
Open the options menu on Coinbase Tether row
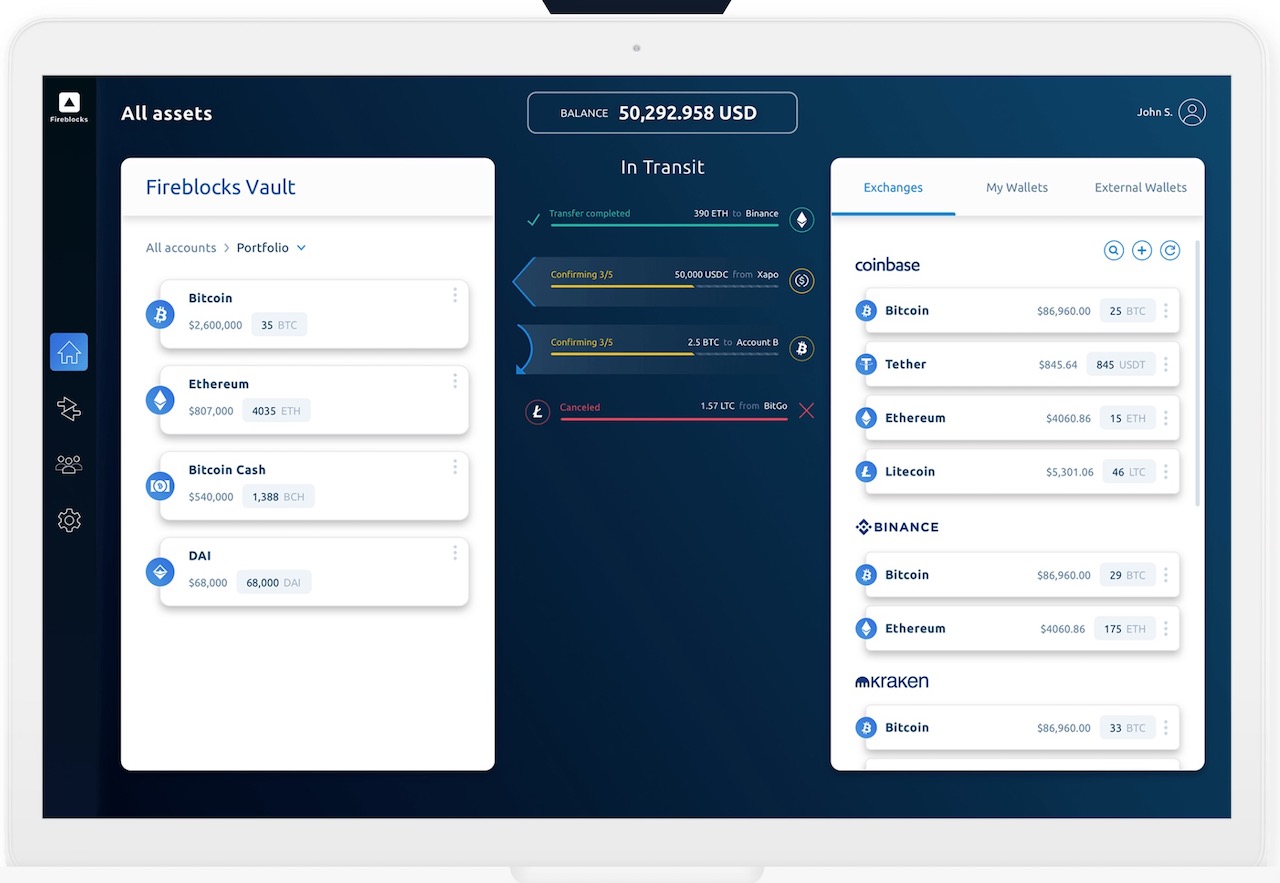pos(1166,365)
